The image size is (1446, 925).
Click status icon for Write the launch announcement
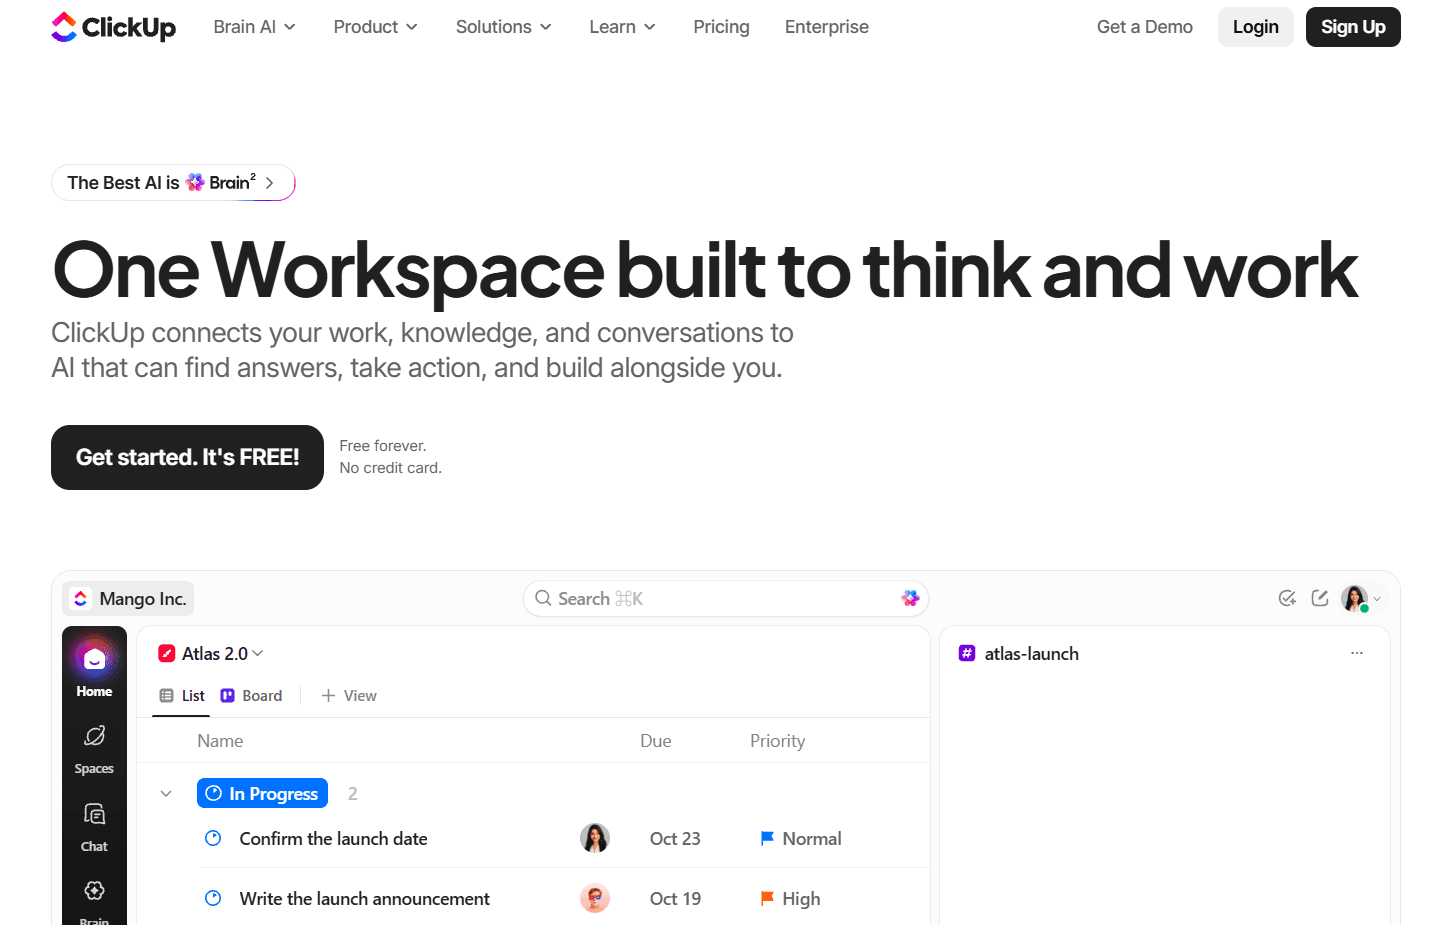(x=213, y=898)
